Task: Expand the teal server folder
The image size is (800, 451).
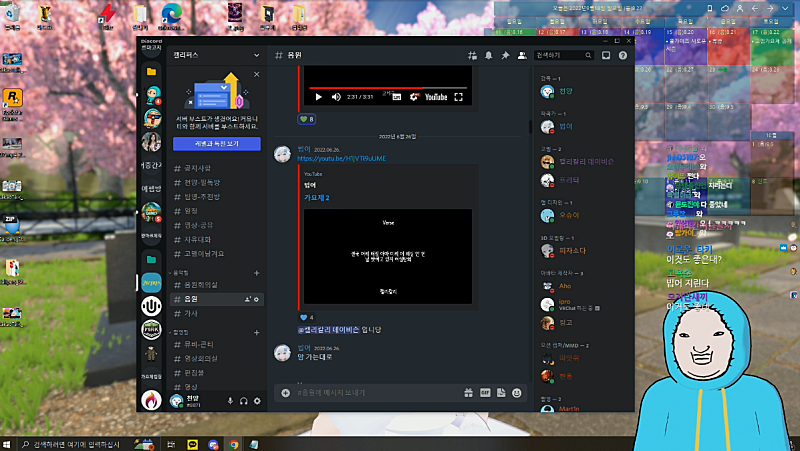Action: (152, 260)
